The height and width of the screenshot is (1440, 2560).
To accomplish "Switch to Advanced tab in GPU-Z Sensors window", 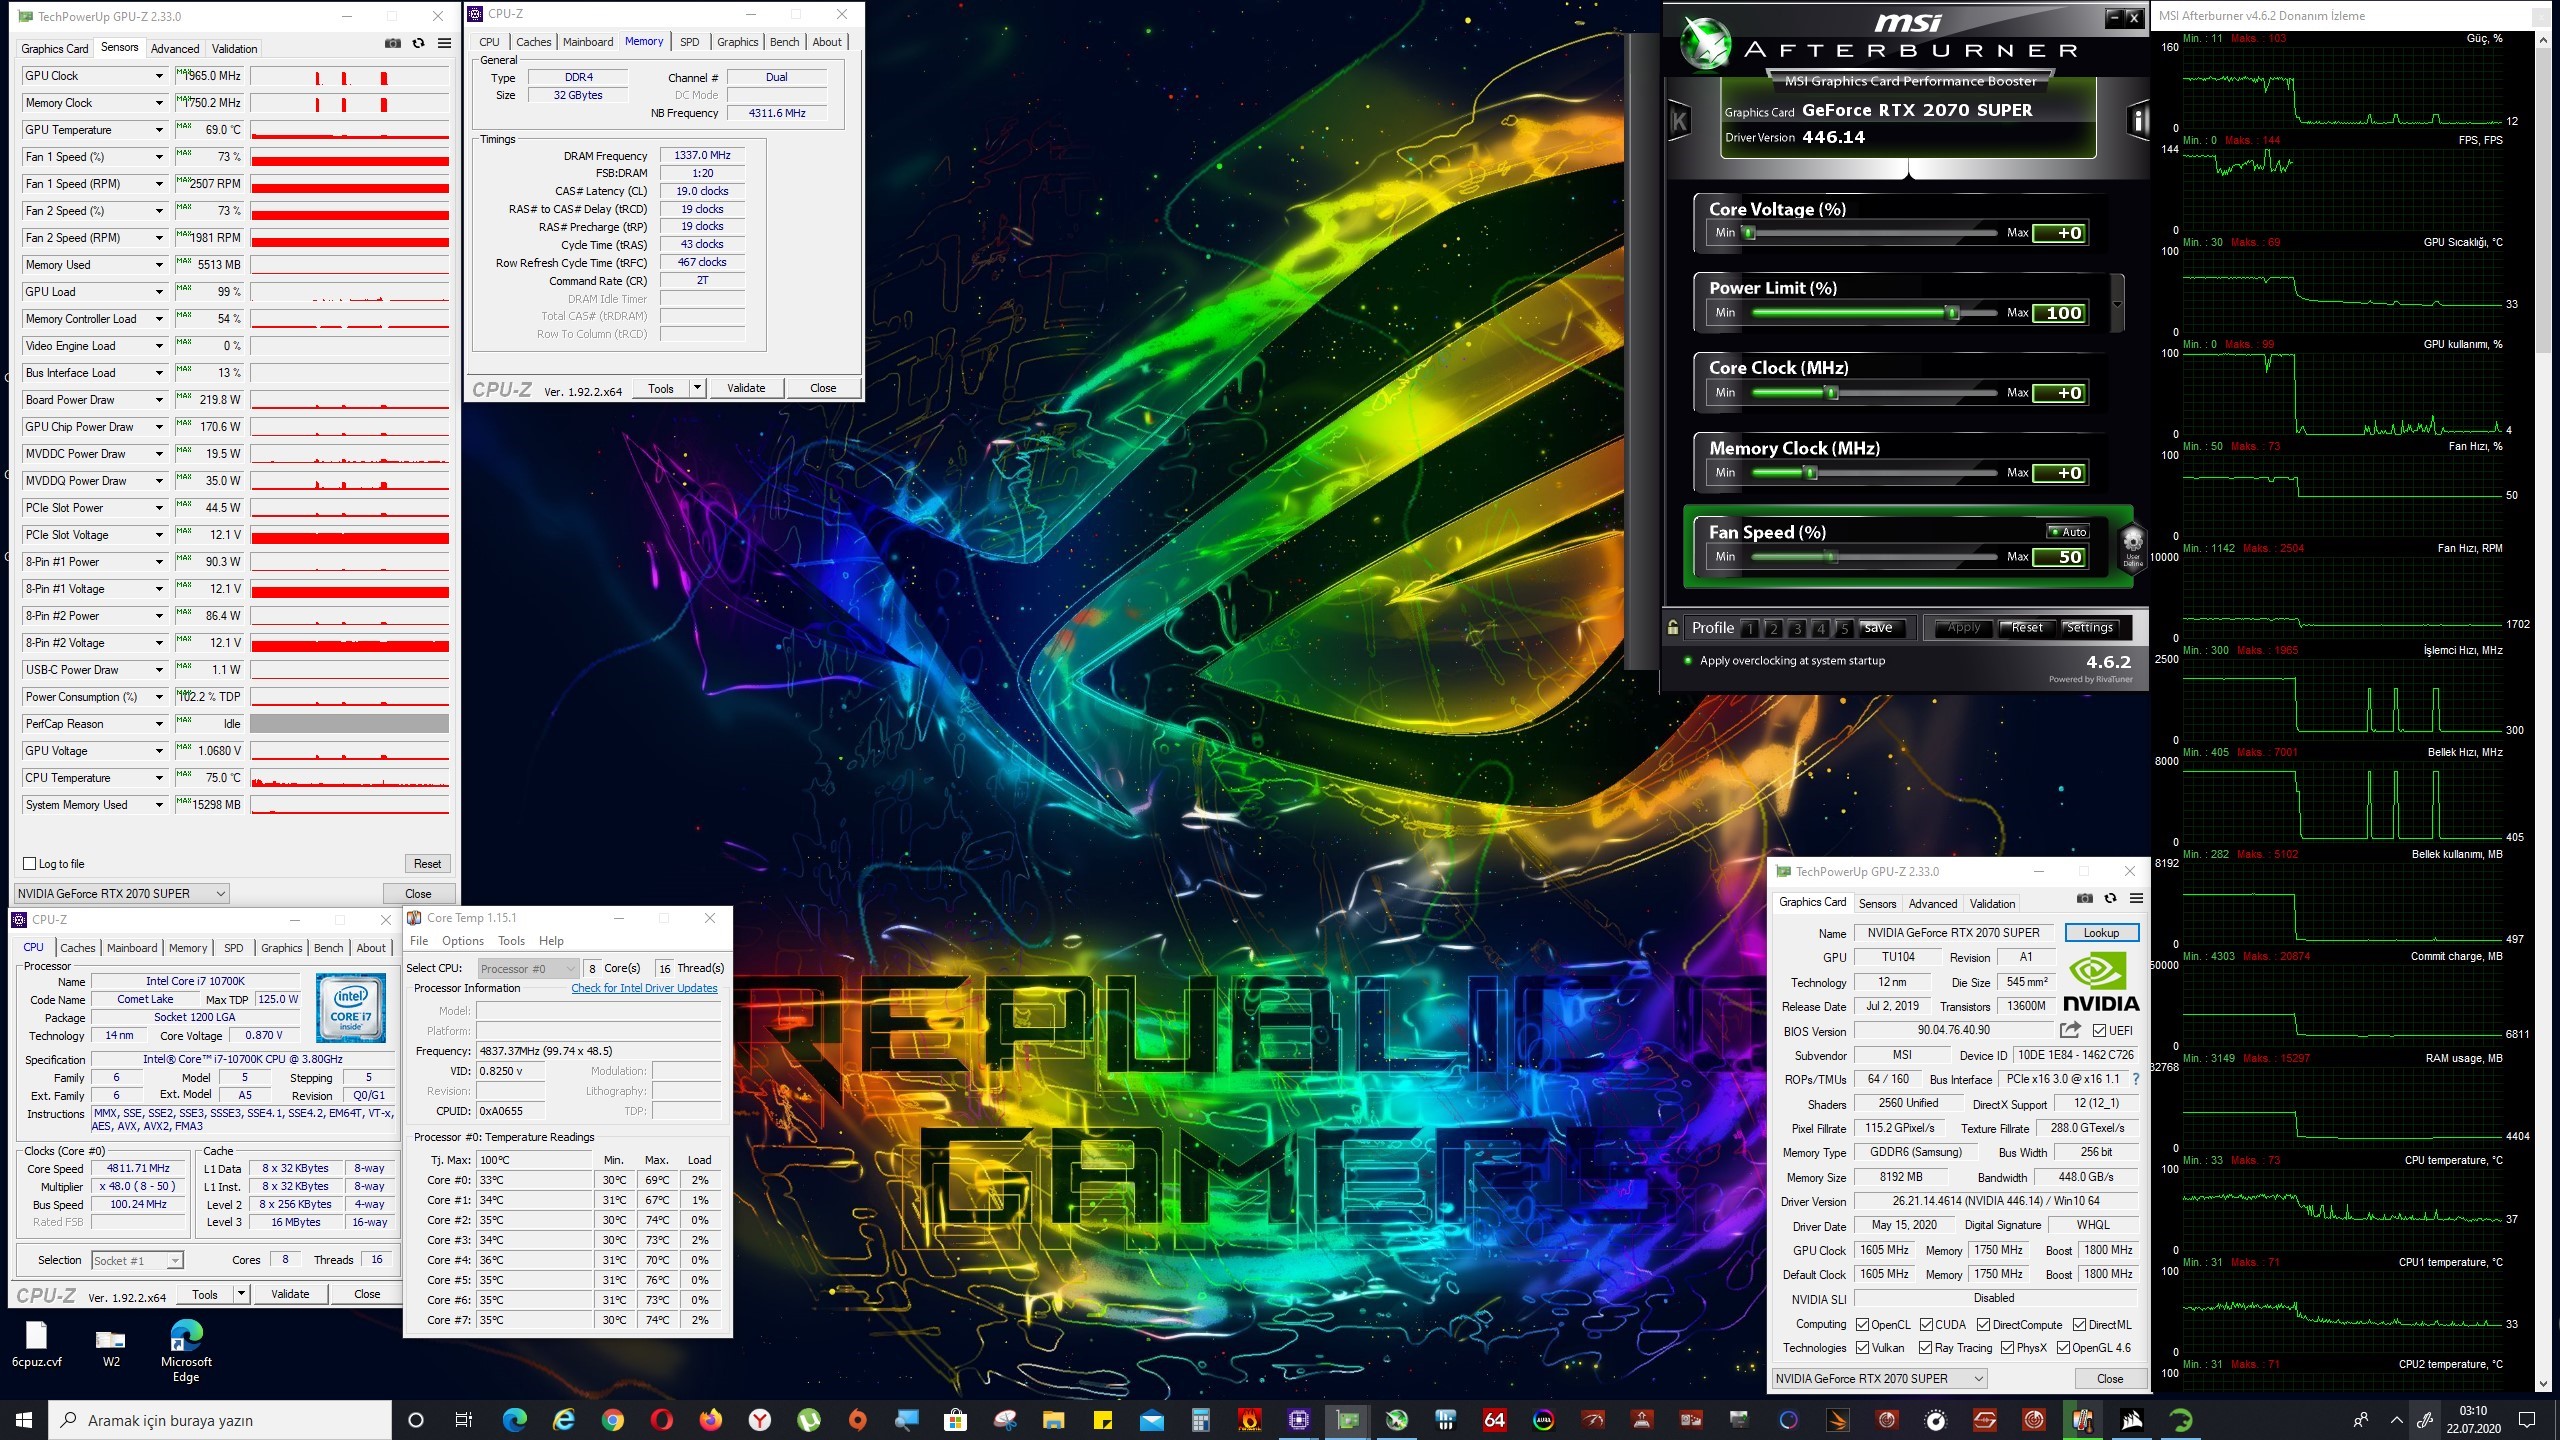I will coord(175,48).
